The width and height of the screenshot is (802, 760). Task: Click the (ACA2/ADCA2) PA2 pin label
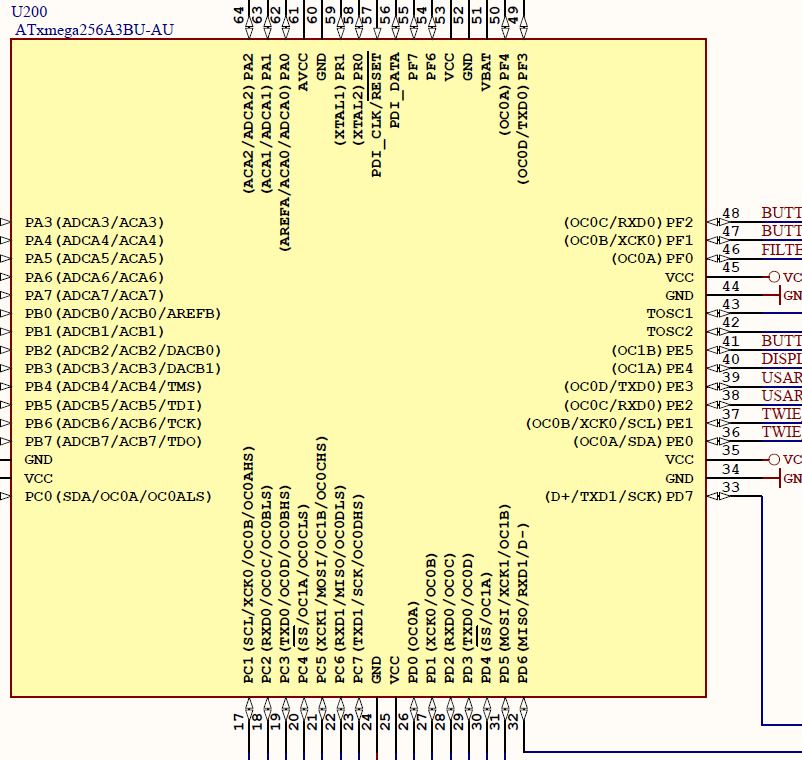tap(249, 123)
